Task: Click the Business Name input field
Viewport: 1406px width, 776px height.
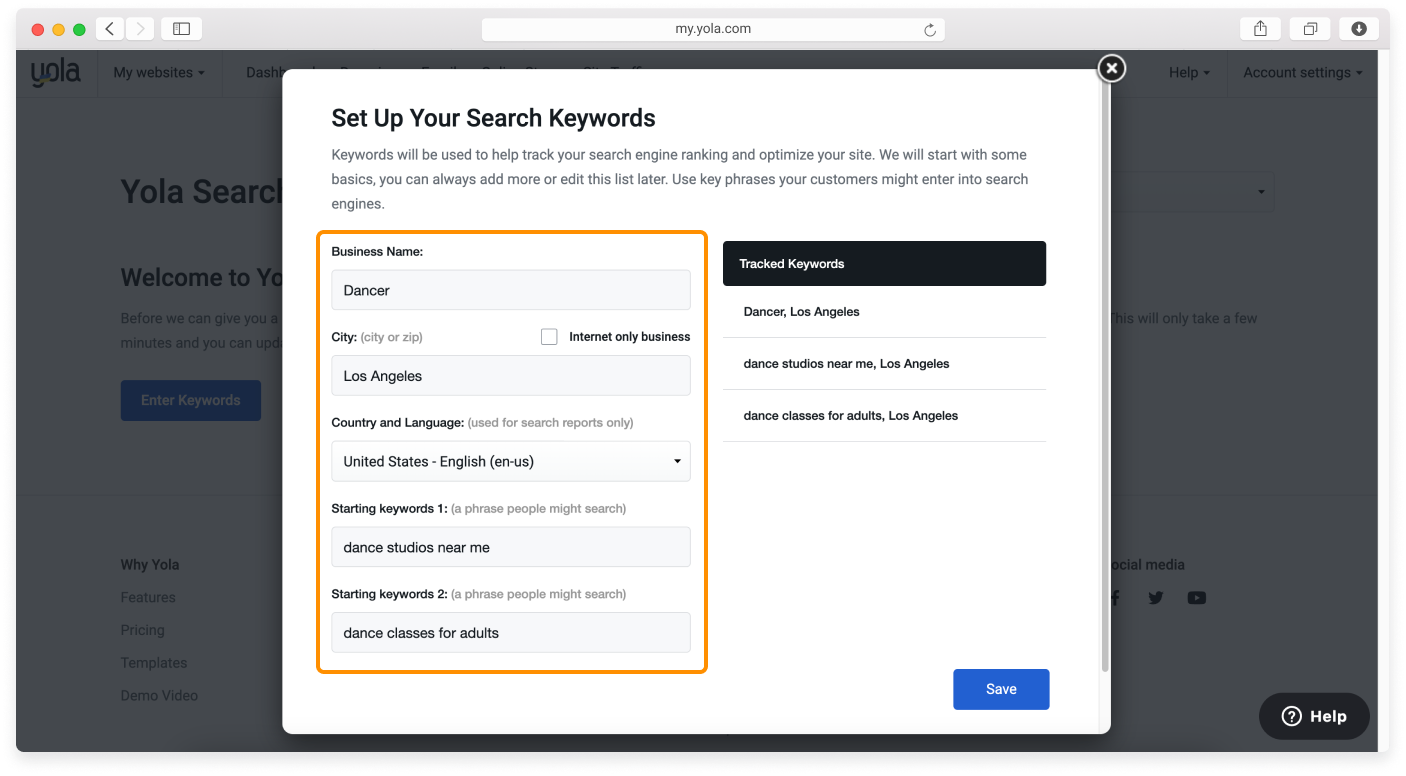Action: pos(510,290)
